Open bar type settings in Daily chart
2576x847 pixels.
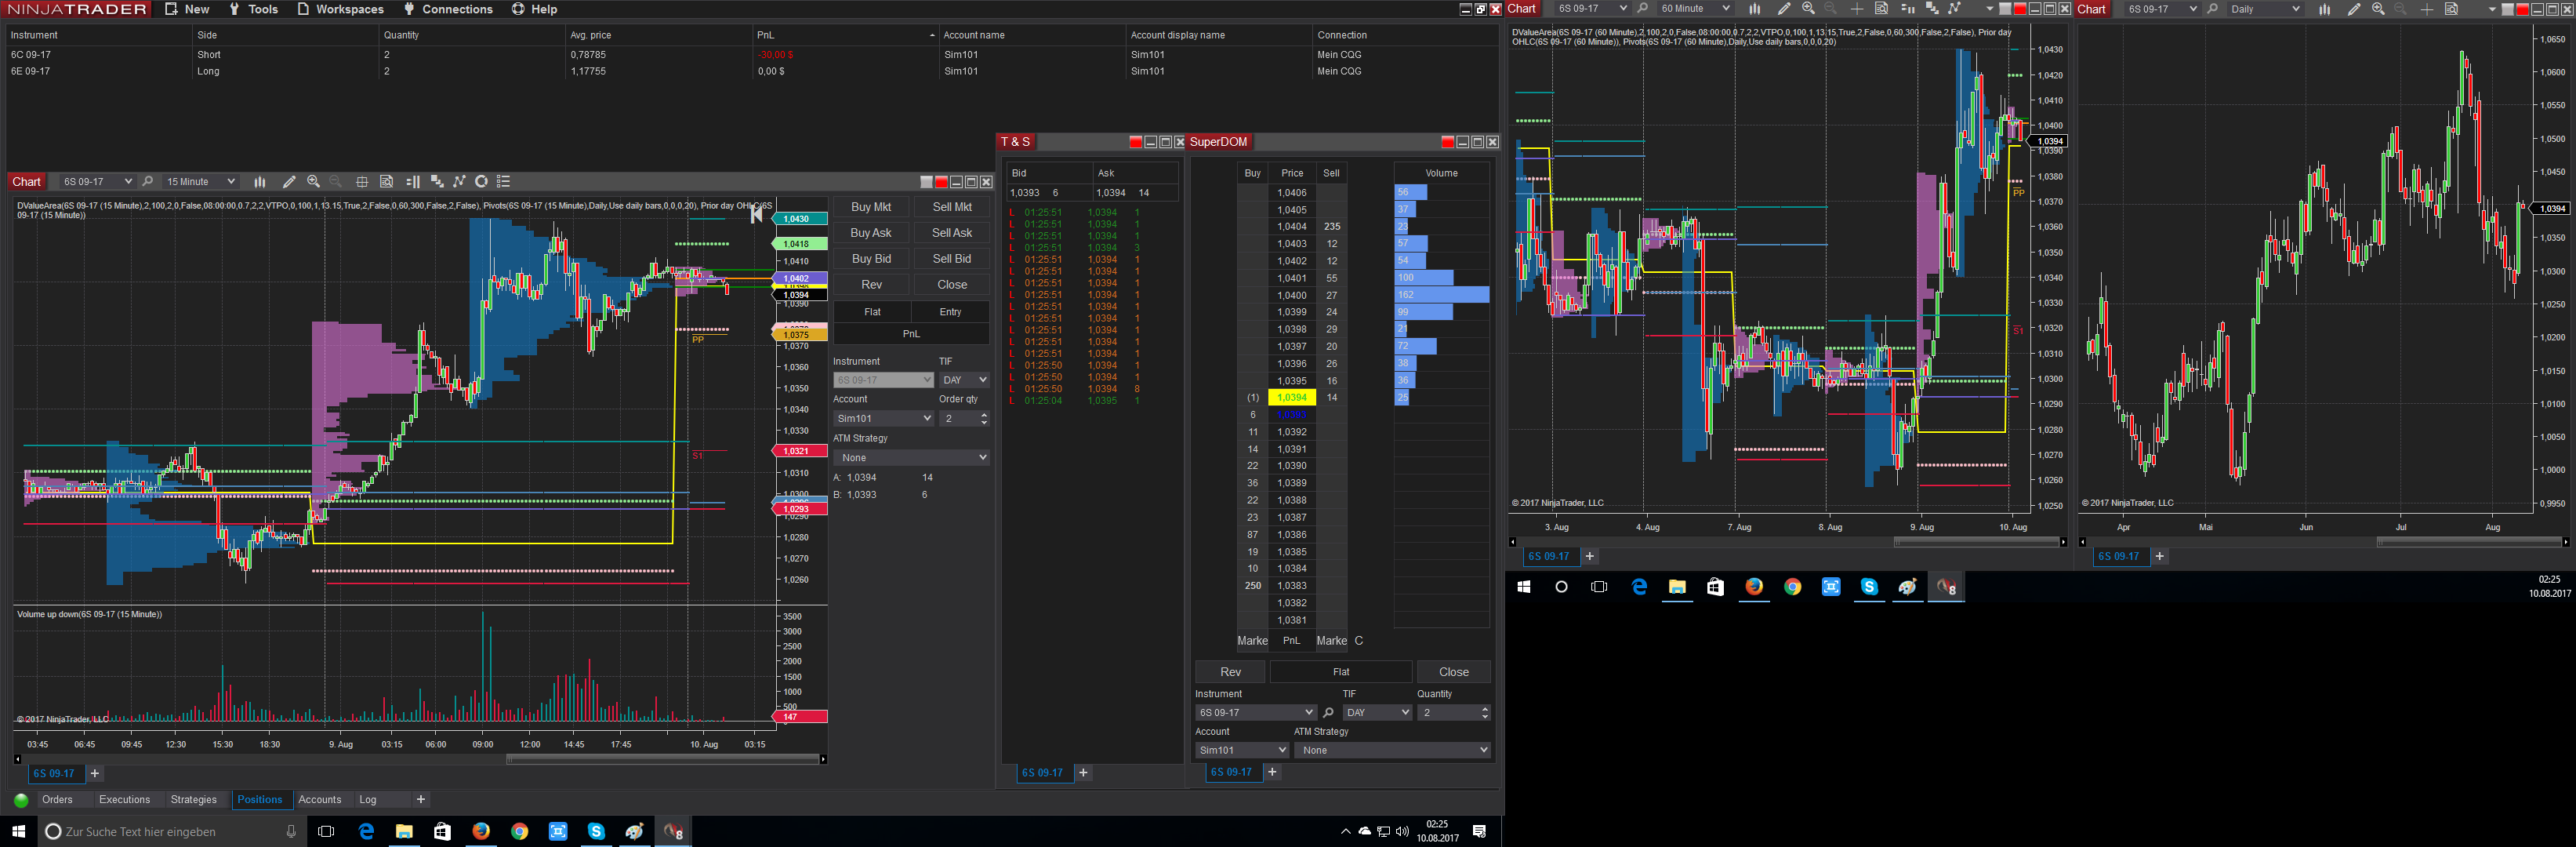(2324, 9)
